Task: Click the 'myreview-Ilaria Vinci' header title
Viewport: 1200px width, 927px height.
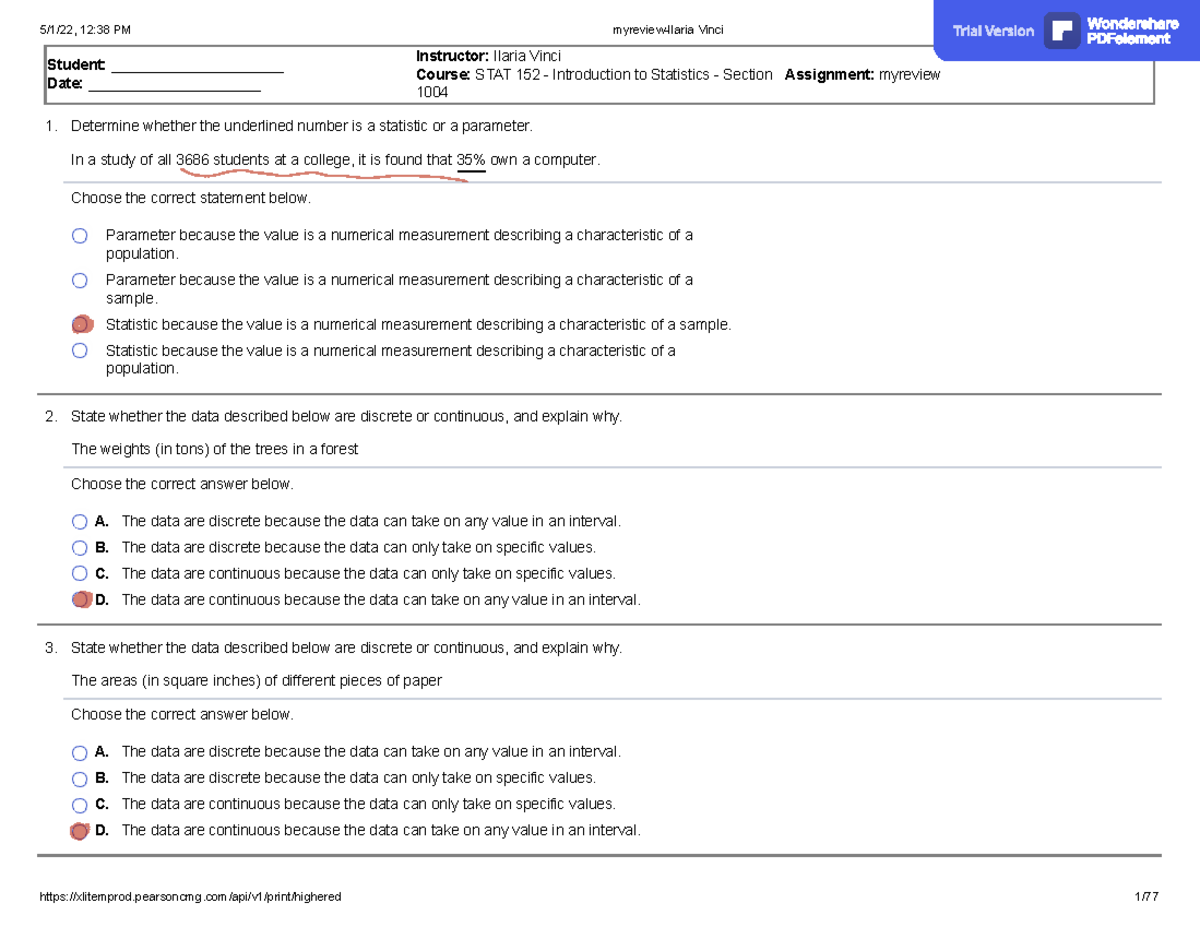Action: pos(667,29)
